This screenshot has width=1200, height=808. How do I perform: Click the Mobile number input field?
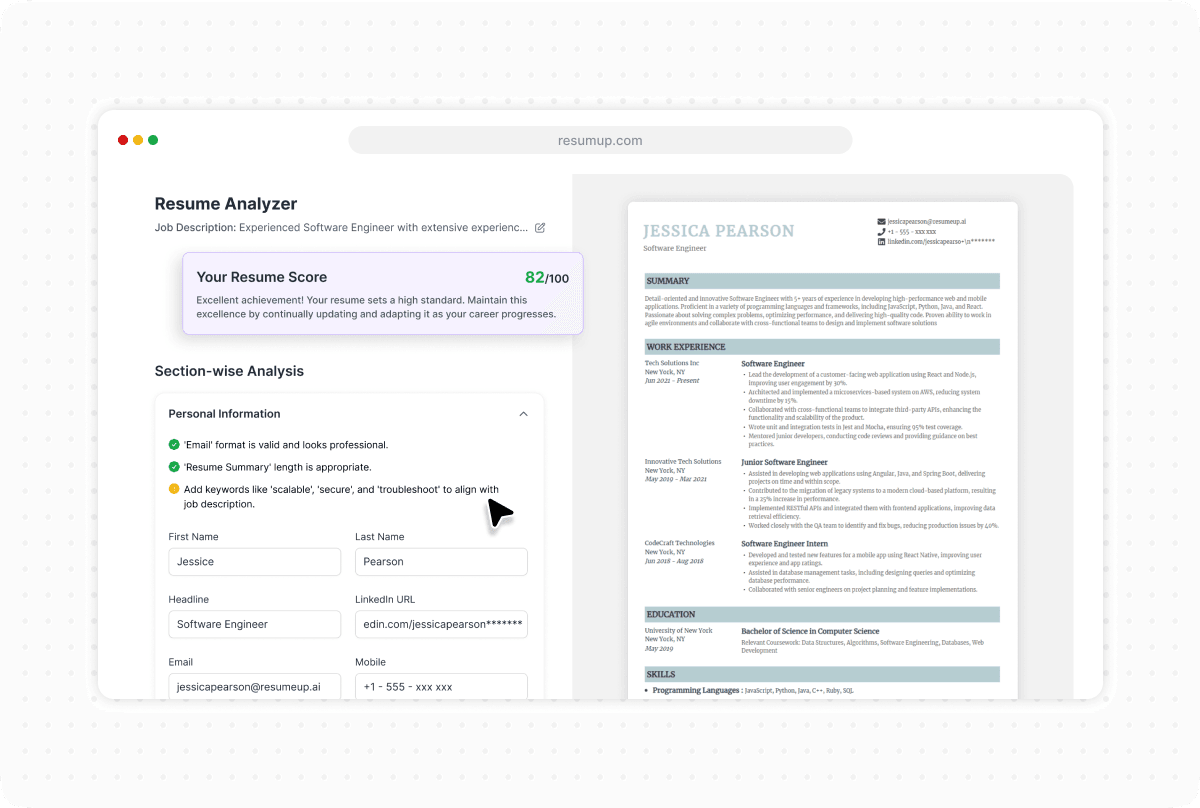tap(441, 686)
